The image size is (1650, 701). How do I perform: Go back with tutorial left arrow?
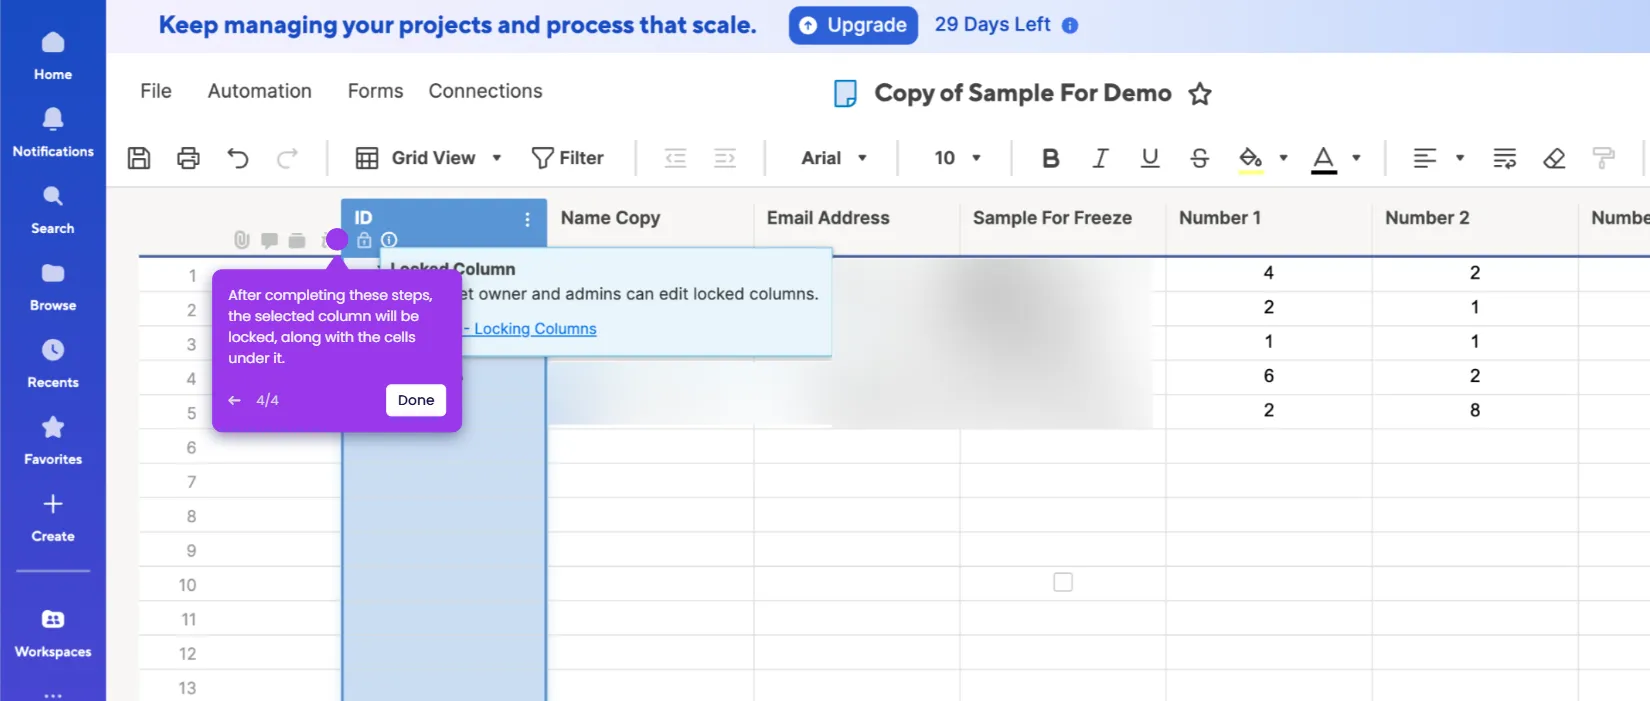point(234,400)
